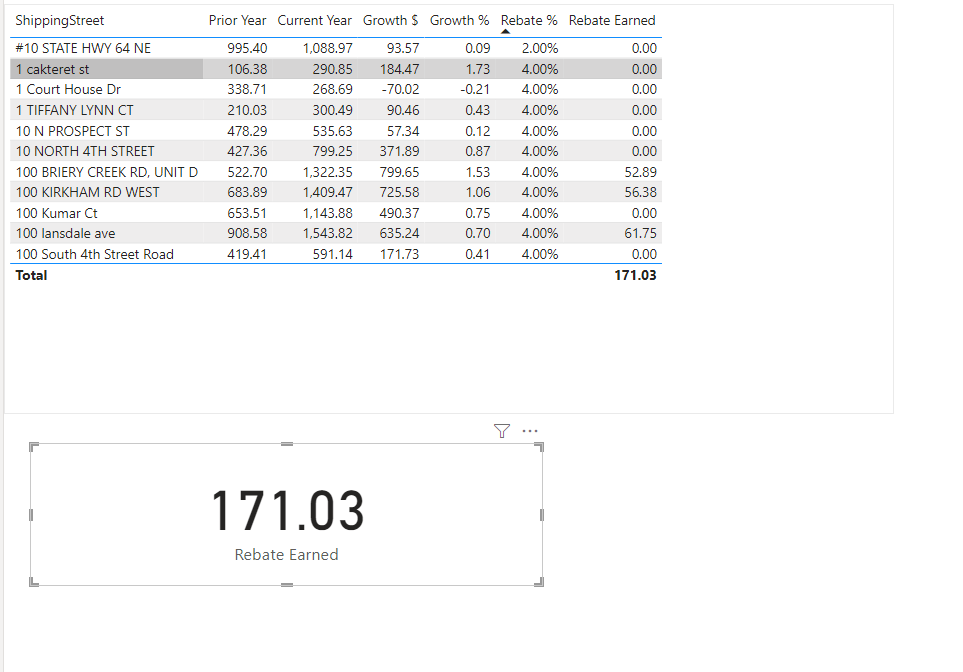The width and height of the screenshot is (963, 672).
Task: Select the '1 Court House Dr' row
Action: 336,89
